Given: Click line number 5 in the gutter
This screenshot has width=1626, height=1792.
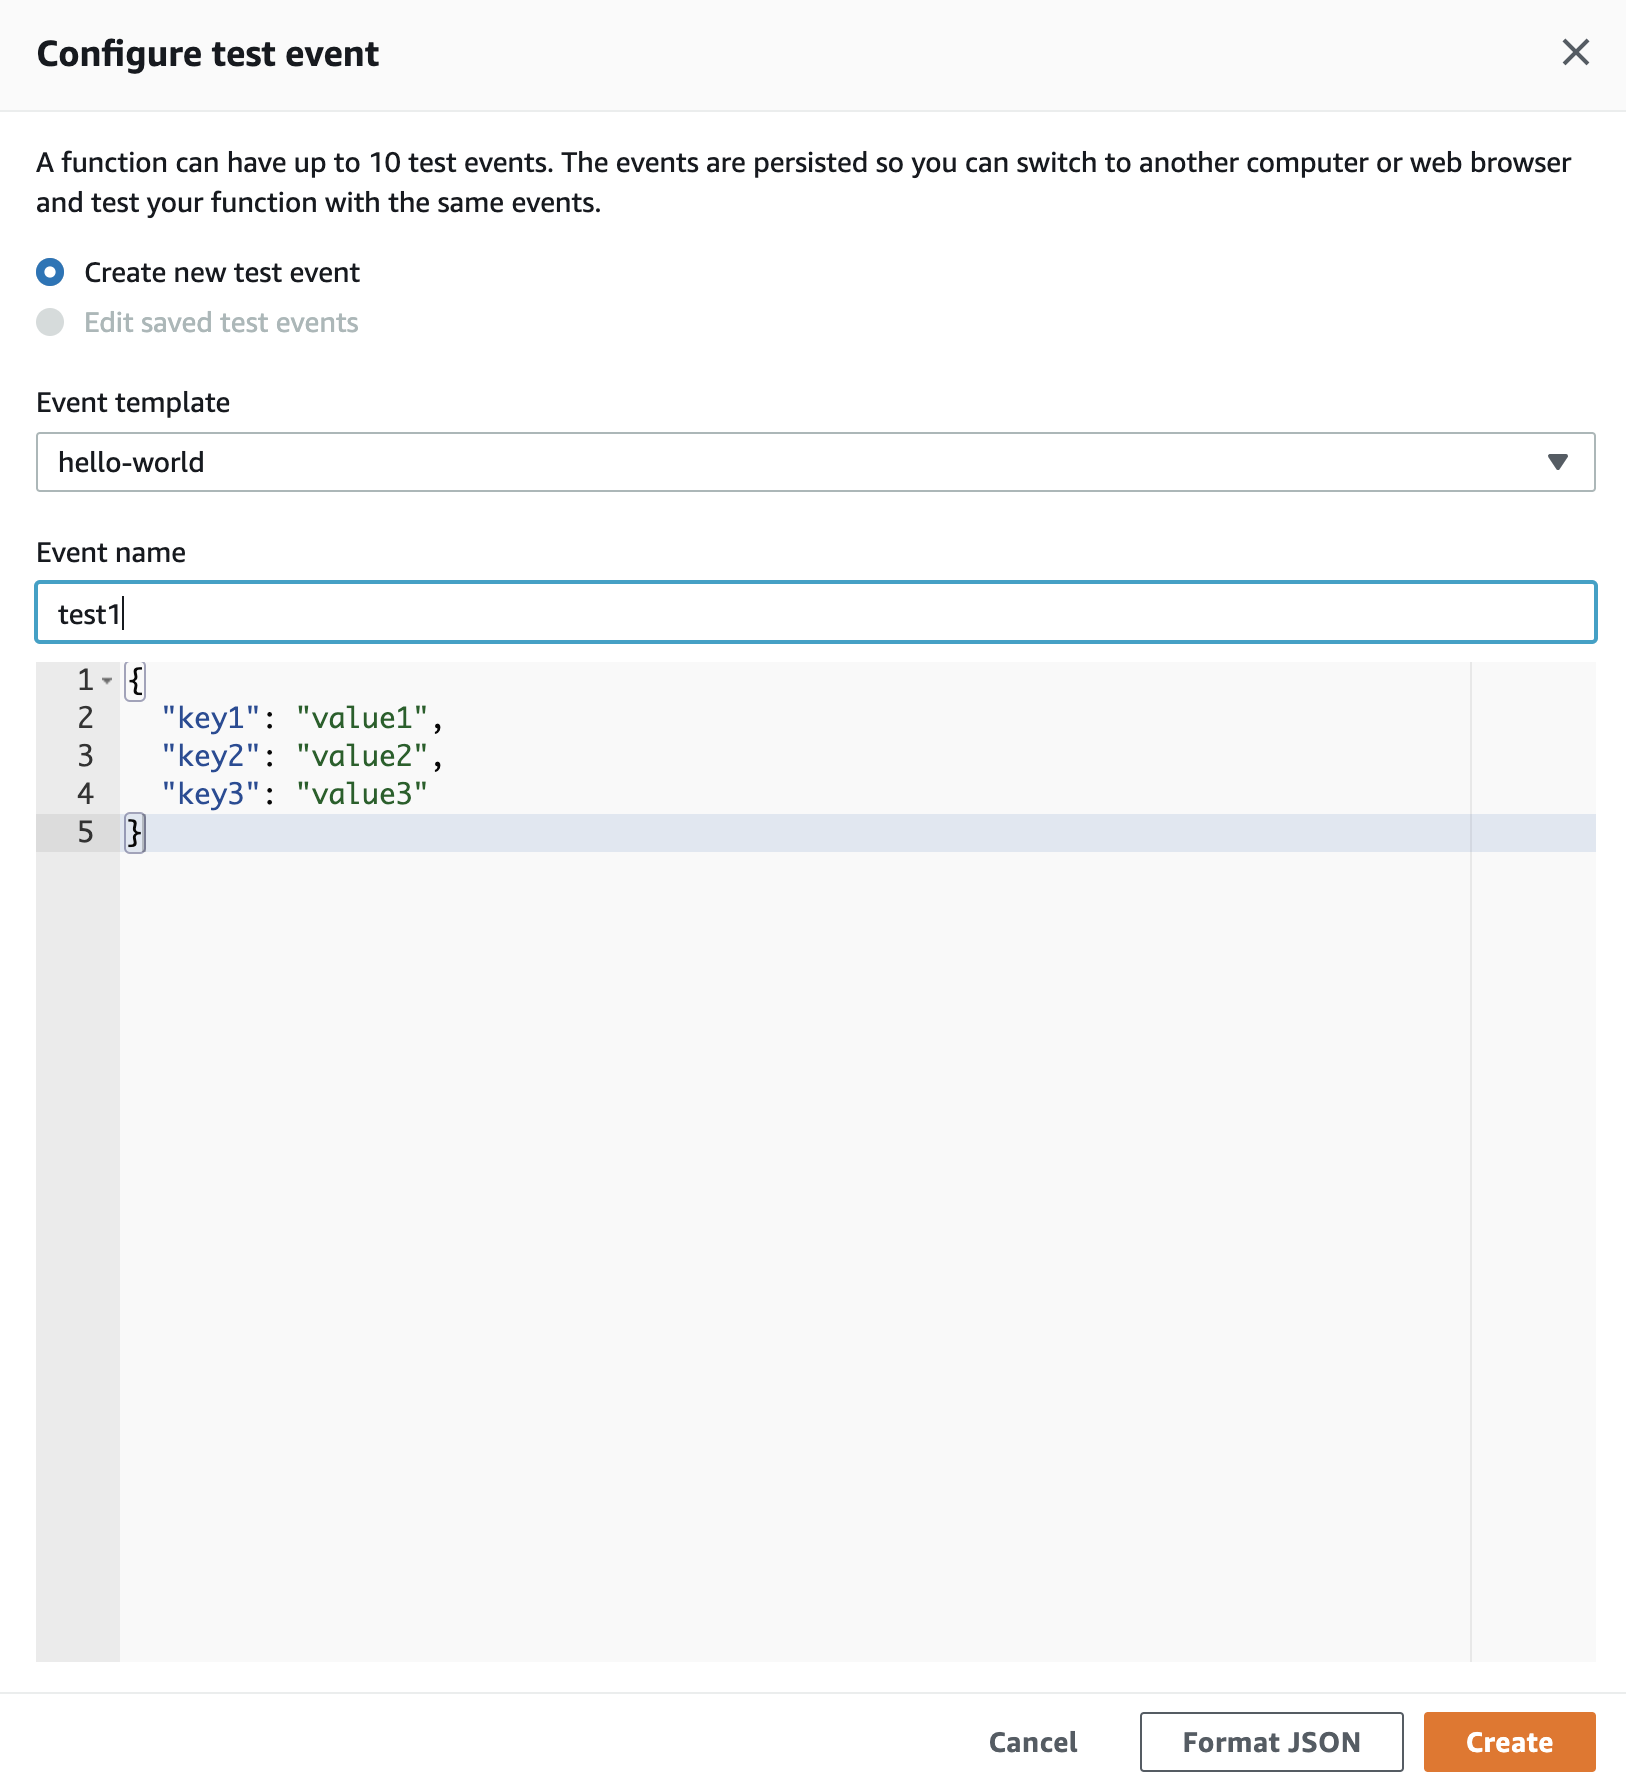Looking at the screenshot, I should (86, 832).
